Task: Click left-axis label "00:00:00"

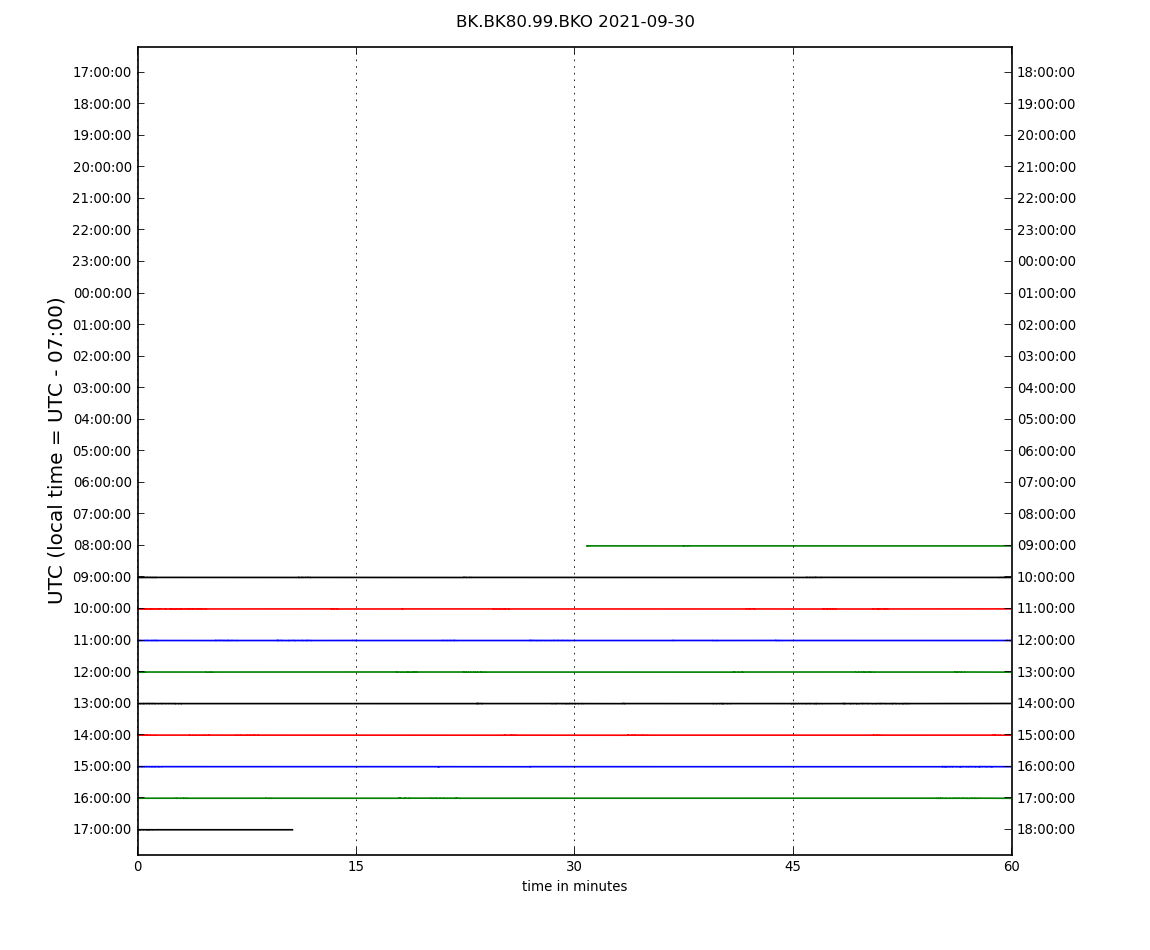Action: pyautogui.click(x=102, y=293)
